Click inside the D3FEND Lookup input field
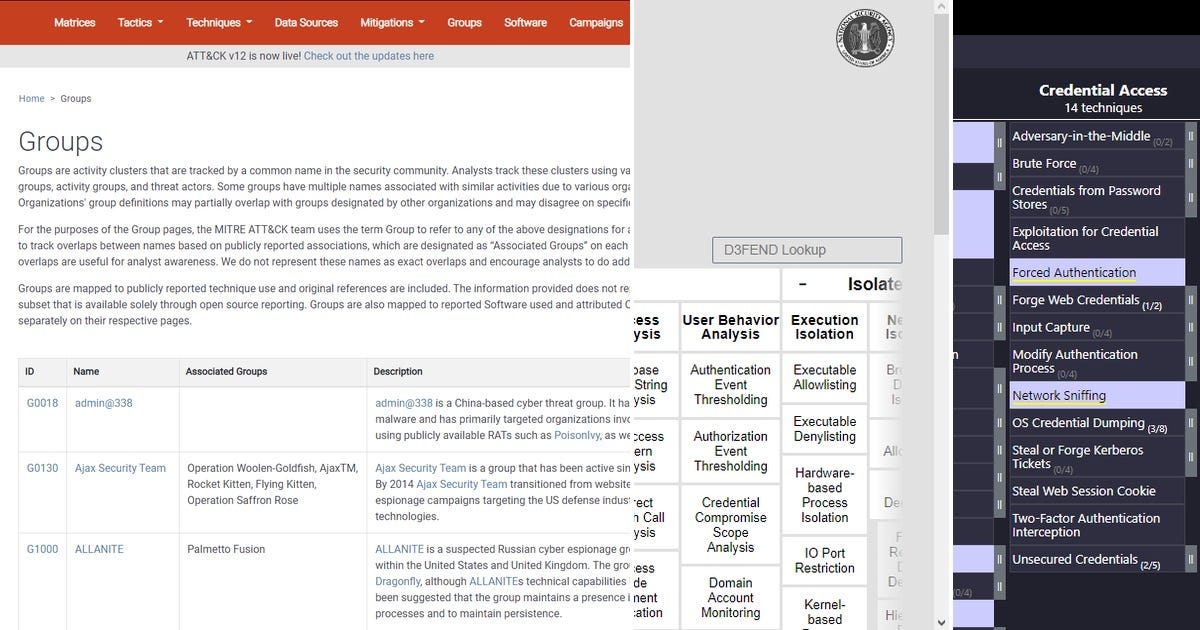 point(806,249)
